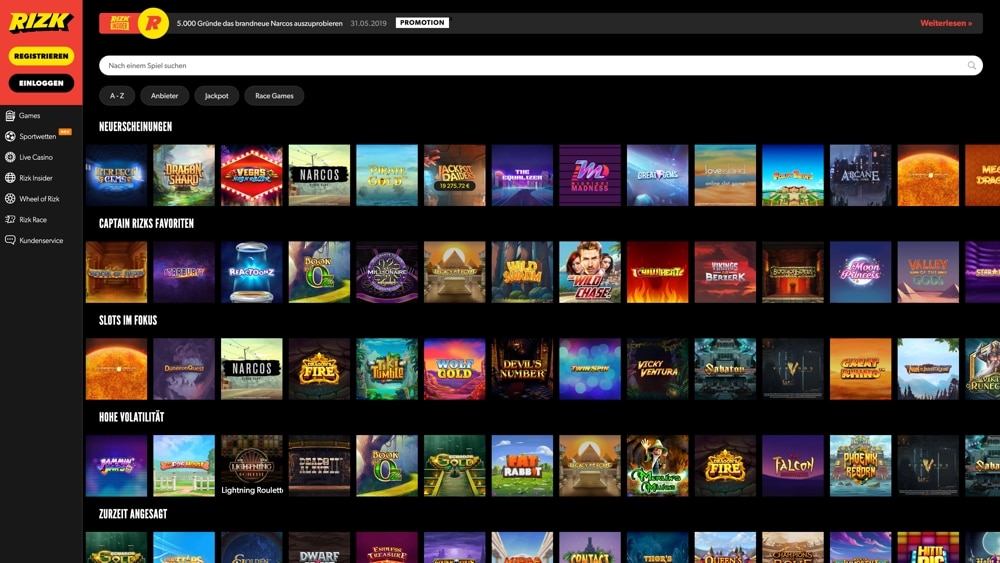Open Moon Princess game tile
The width and height of the screenshot is (1000, 563).
click(x=860, y=272)
